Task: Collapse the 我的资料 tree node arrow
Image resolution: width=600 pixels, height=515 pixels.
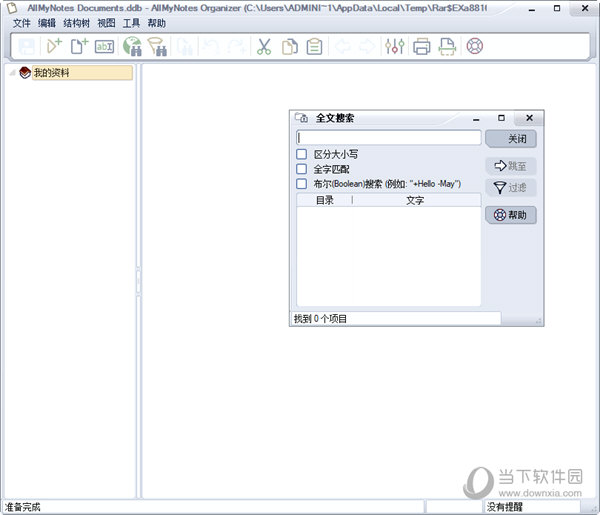Action: click(12, 73)
